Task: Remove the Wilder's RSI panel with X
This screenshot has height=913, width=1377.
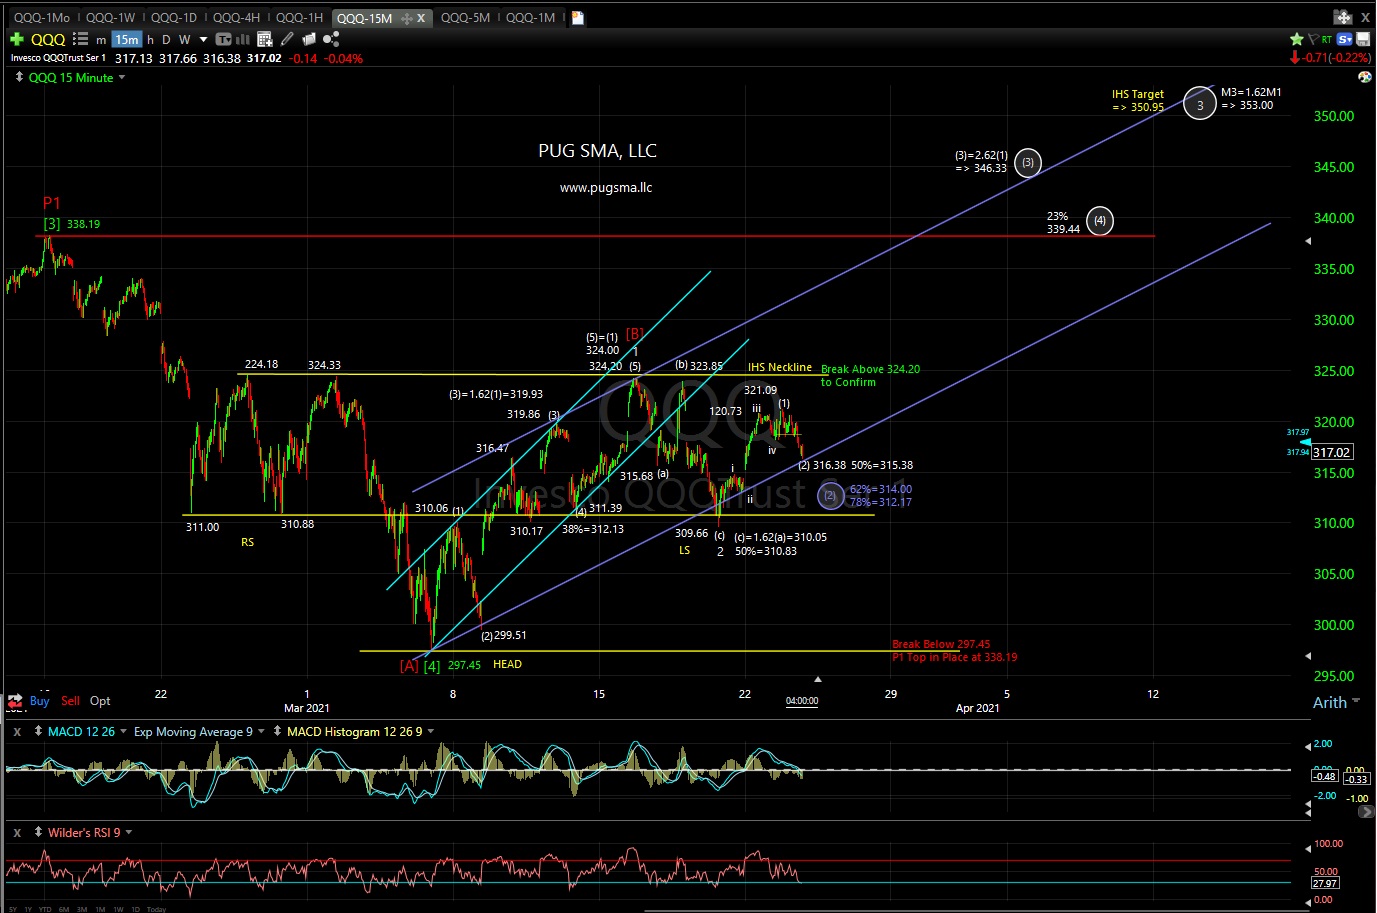Action: tap(17, 832)
